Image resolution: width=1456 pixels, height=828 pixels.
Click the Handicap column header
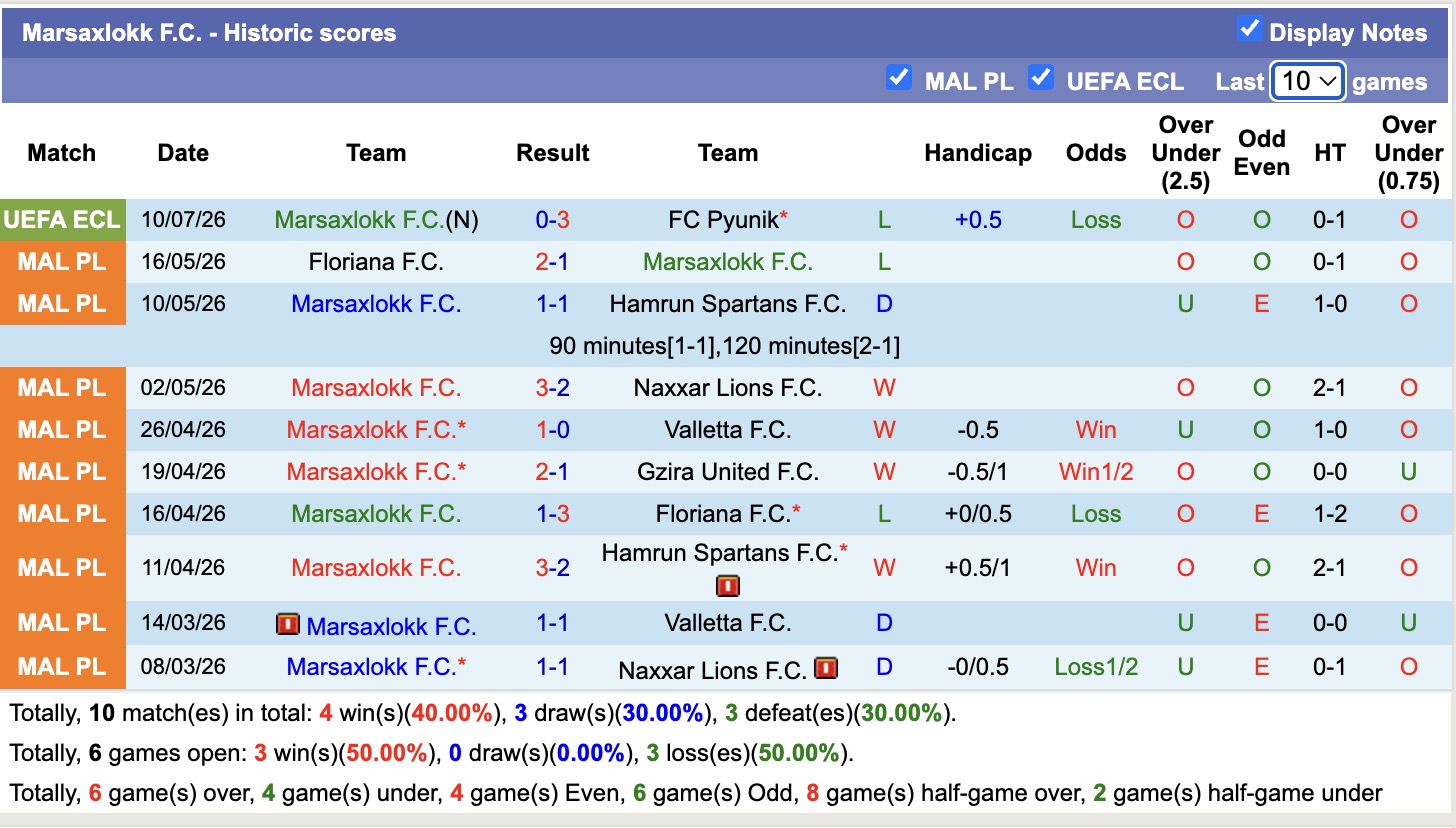tap(978, 153)
